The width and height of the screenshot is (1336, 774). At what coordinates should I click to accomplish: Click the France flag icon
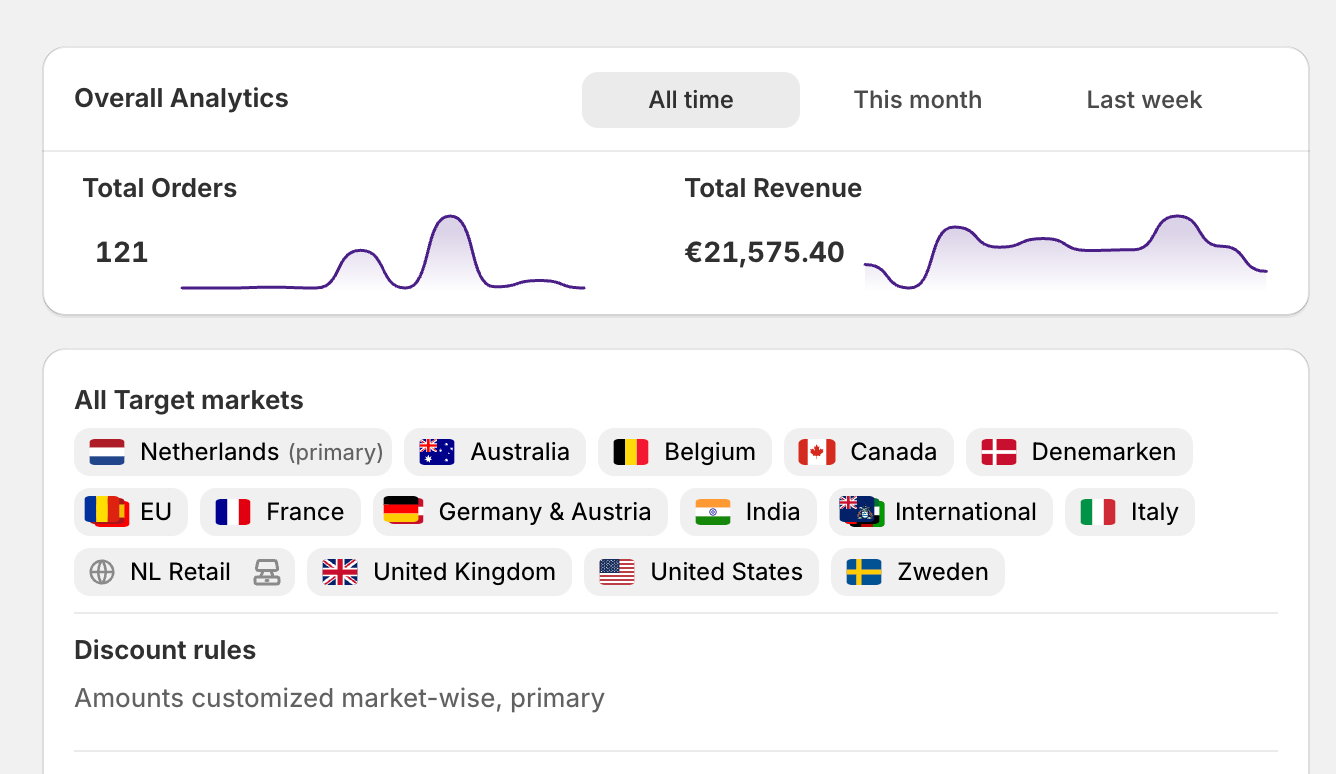click(x=233, y=512)
